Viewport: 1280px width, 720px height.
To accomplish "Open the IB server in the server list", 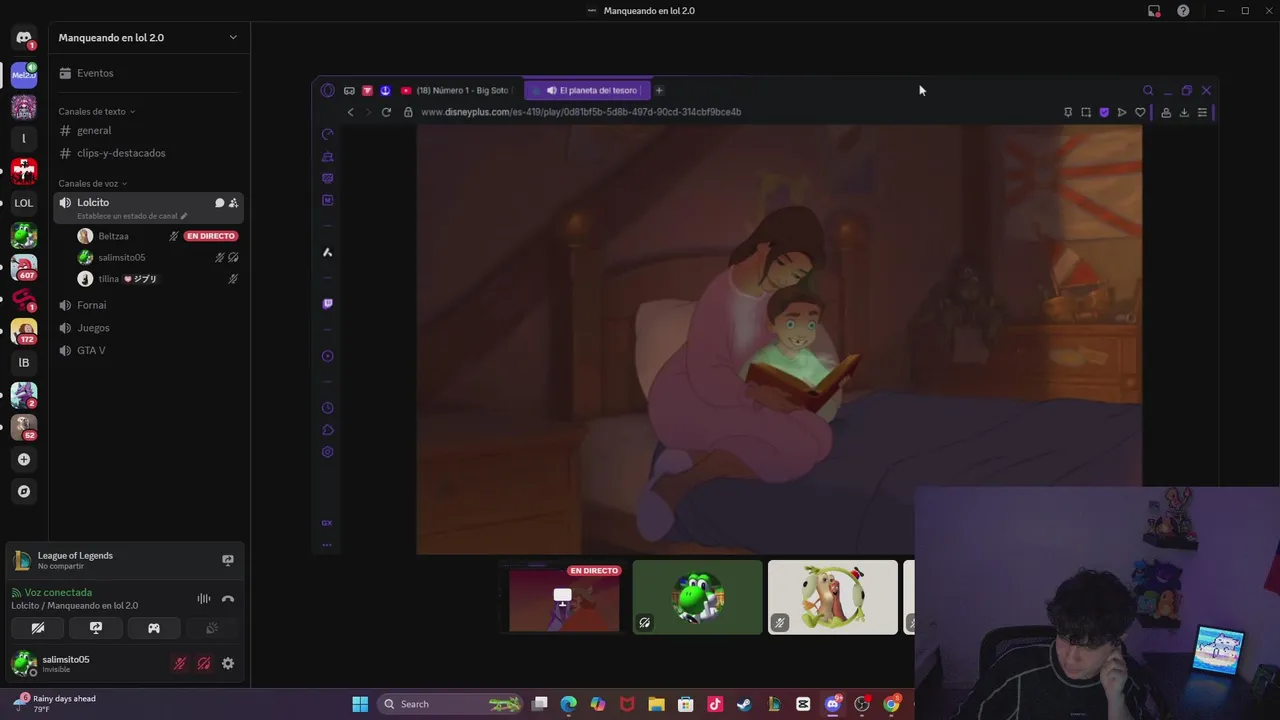I will (24, 363).
